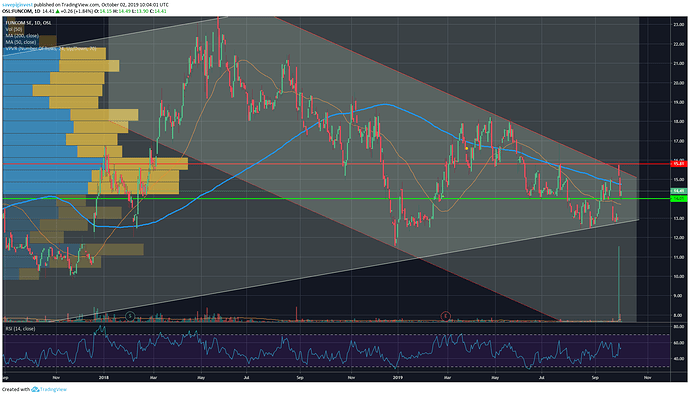The width and height of the screenshot is (690, 396).
Task: Click the orange dot marker on the chart
Action: 467,148
